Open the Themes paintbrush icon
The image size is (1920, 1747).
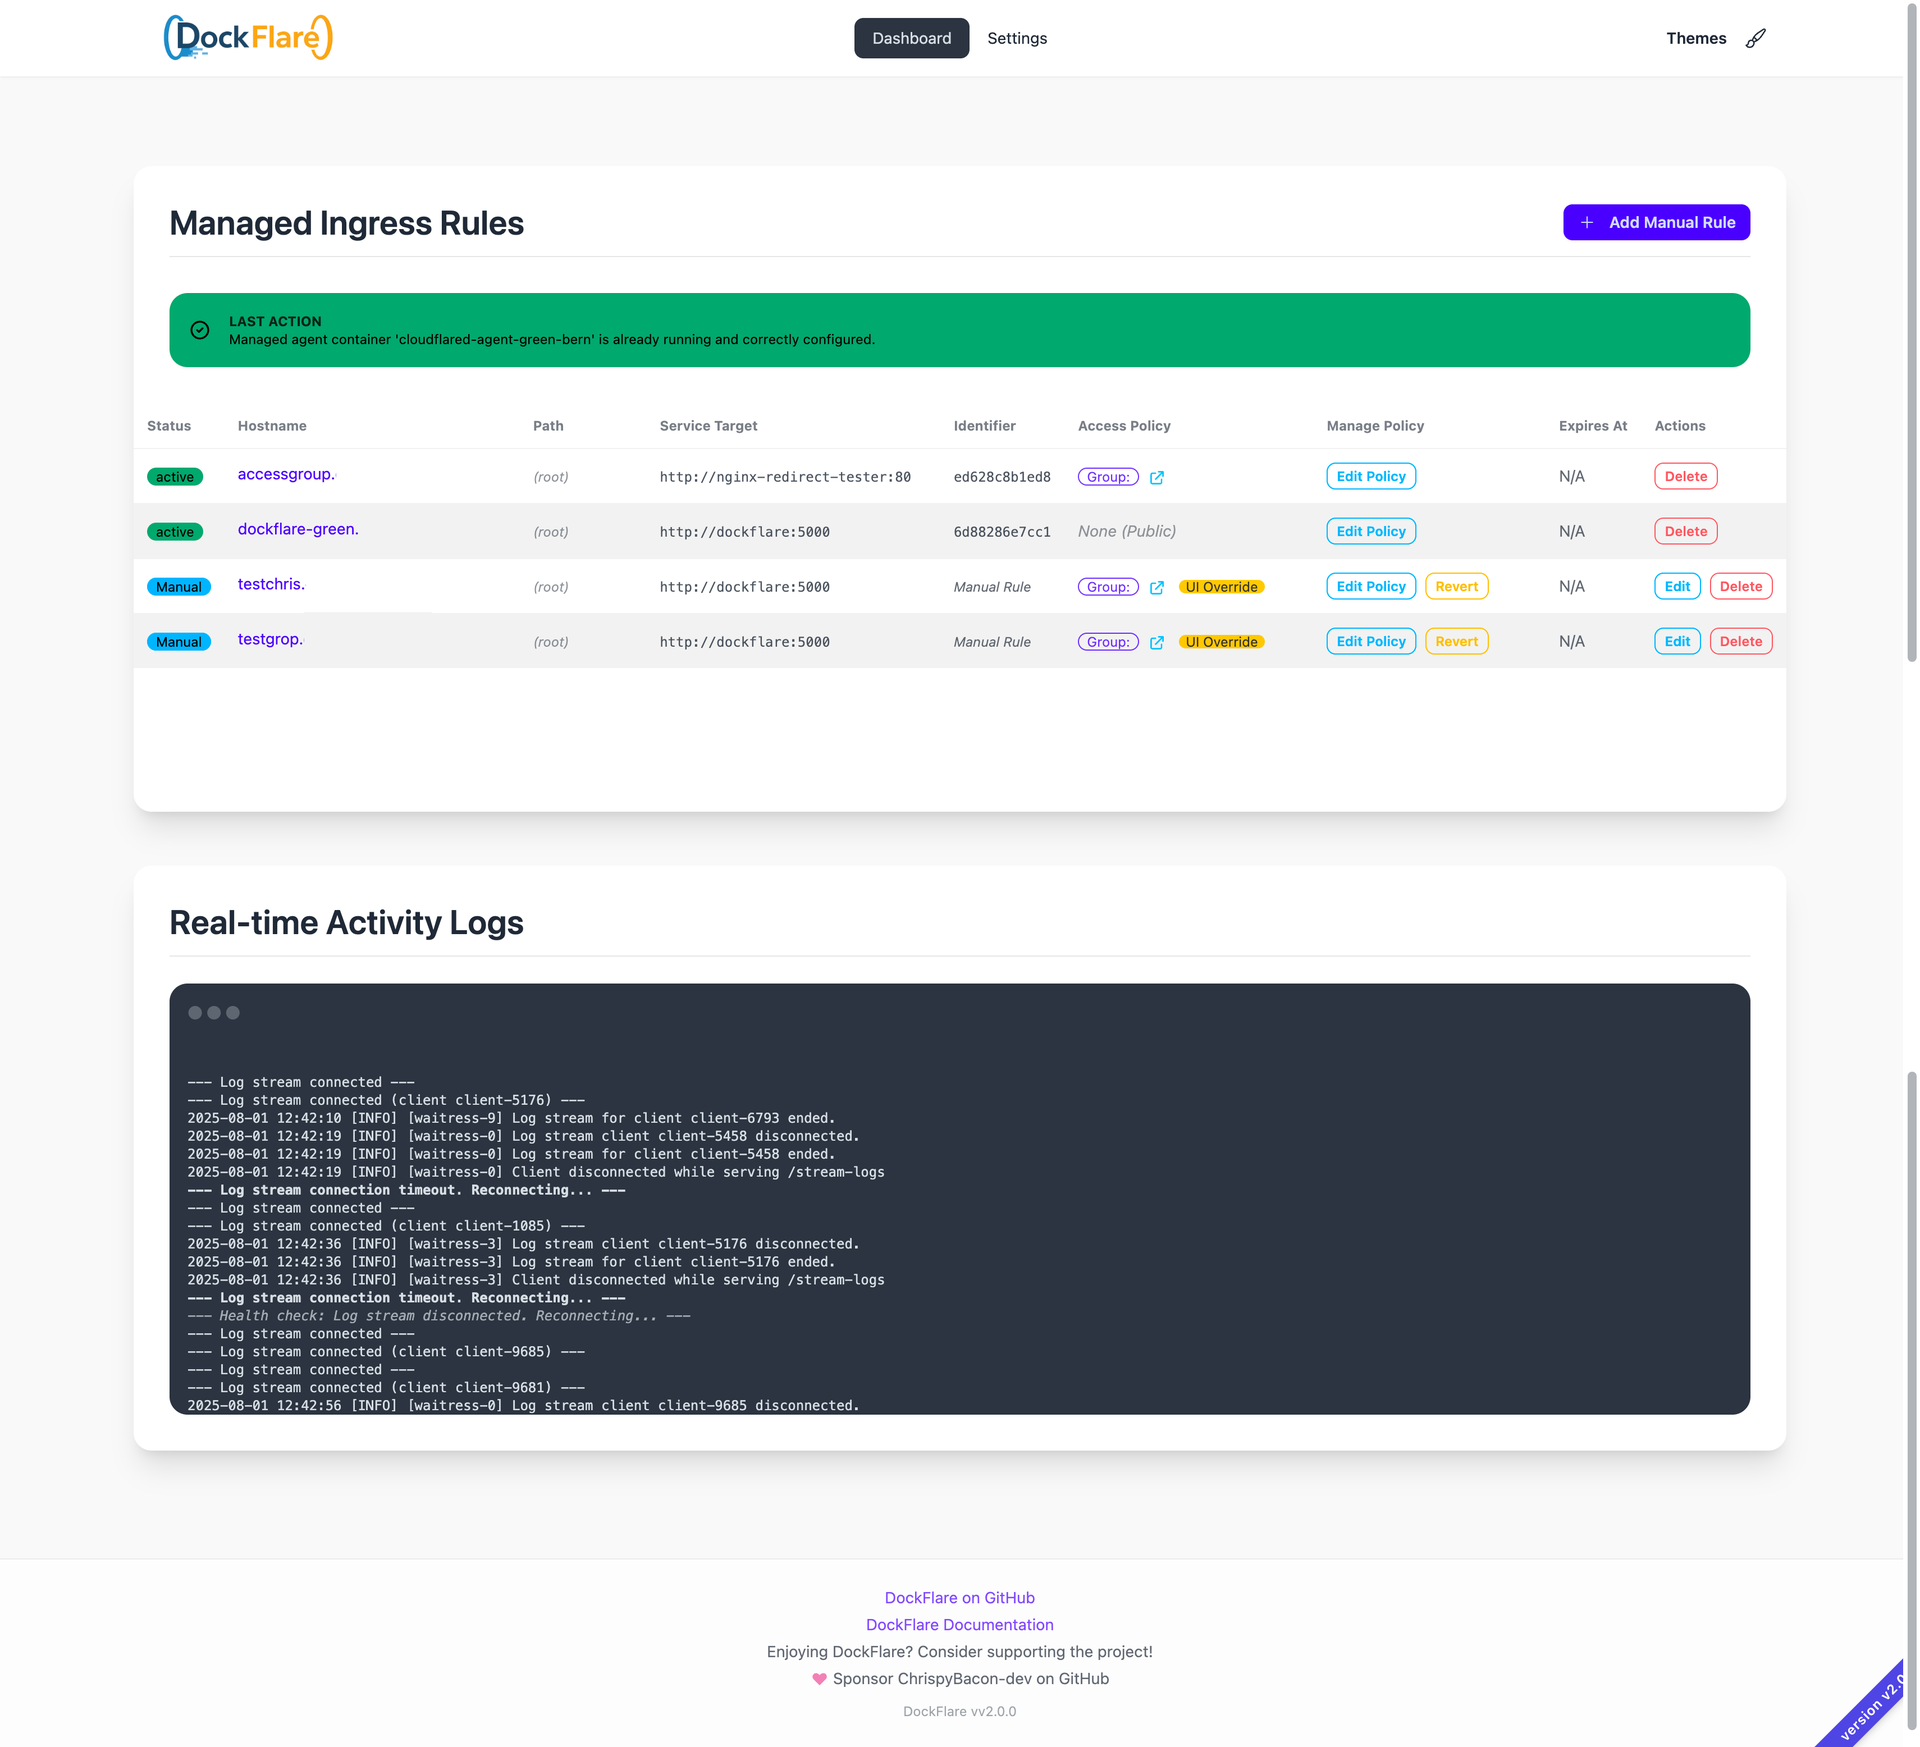[x=1756, y=38]
